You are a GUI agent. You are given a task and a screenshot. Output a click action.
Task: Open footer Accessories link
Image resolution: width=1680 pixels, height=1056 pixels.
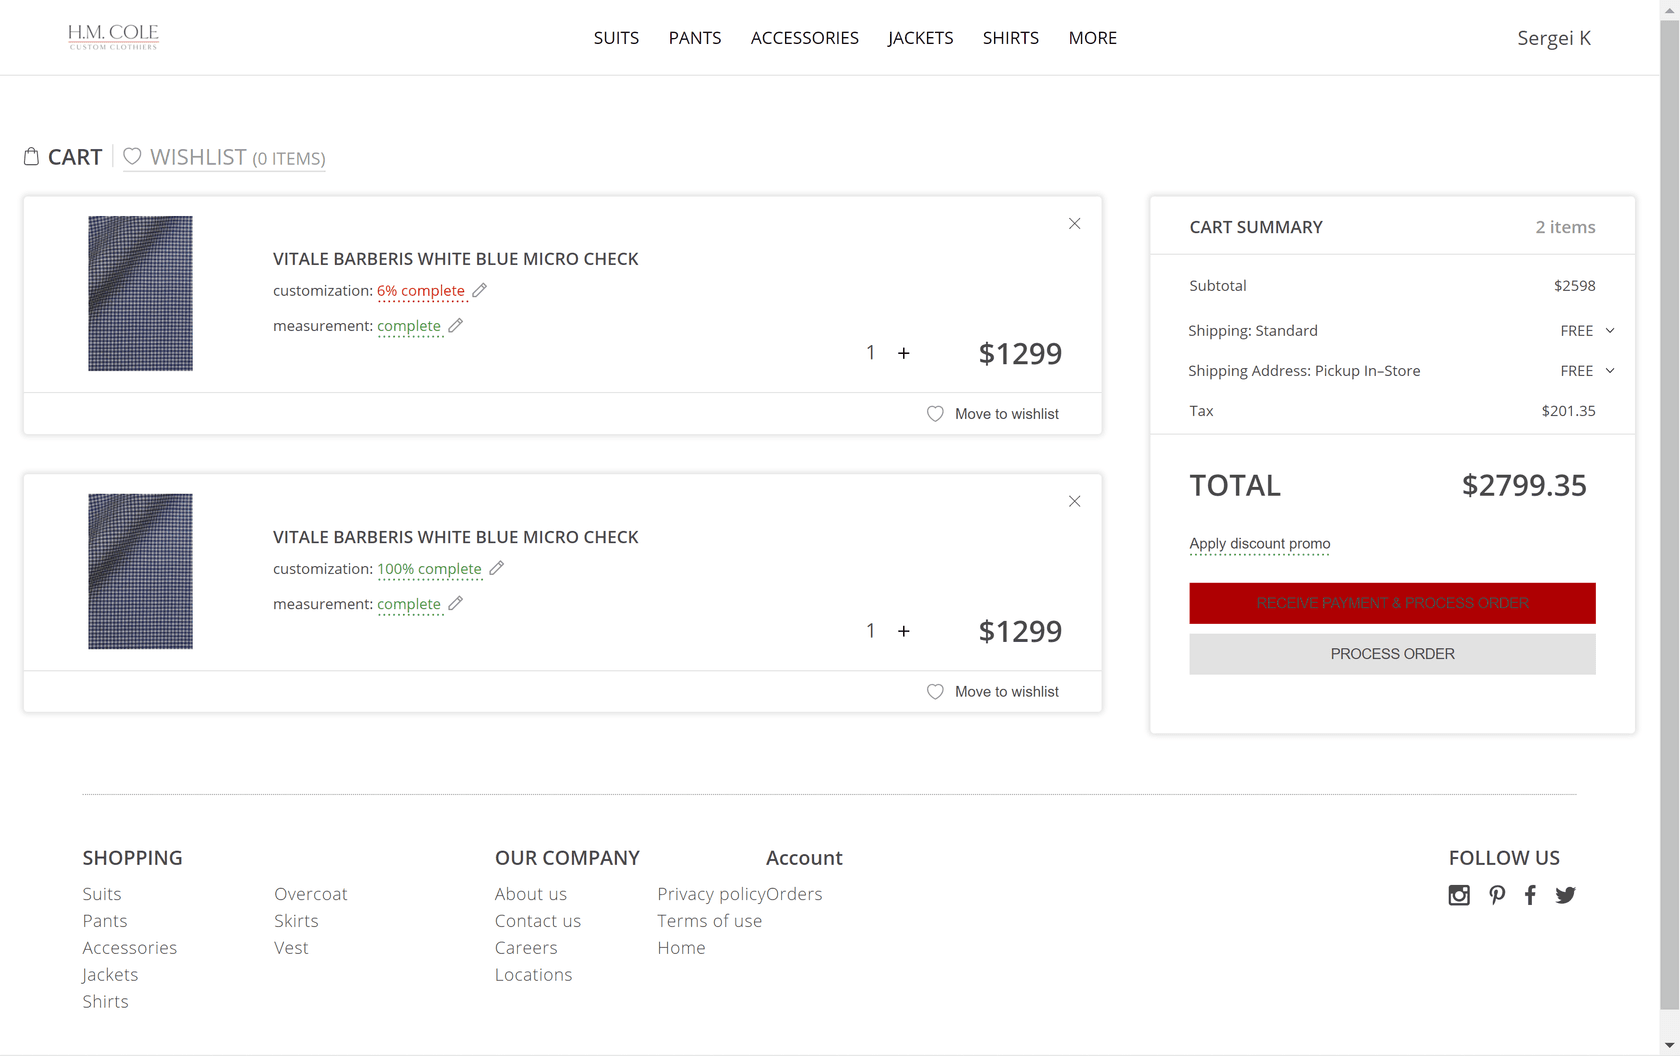point(130,948)
